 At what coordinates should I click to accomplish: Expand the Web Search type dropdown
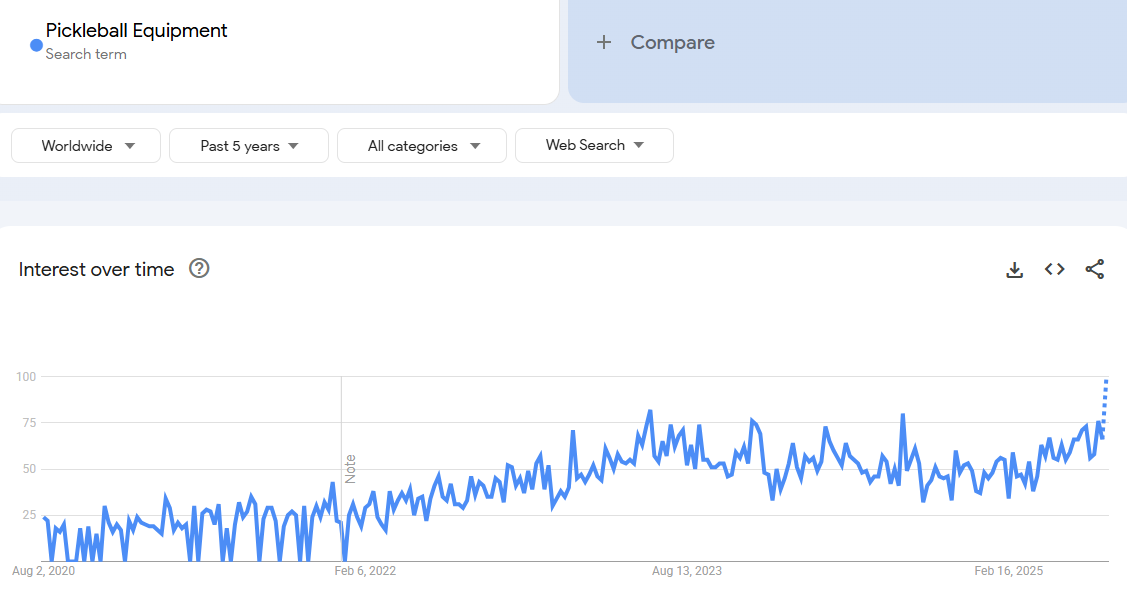click(594, 146)
